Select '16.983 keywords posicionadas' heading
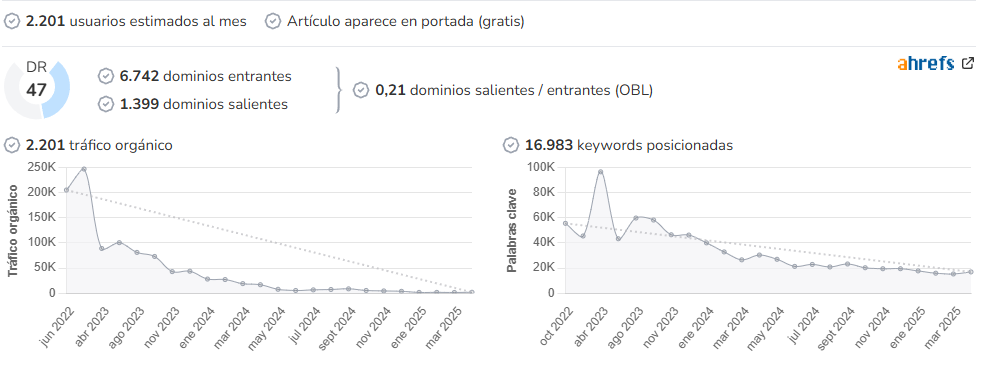This screenshot has height=367, width=985. coord(629,146)
